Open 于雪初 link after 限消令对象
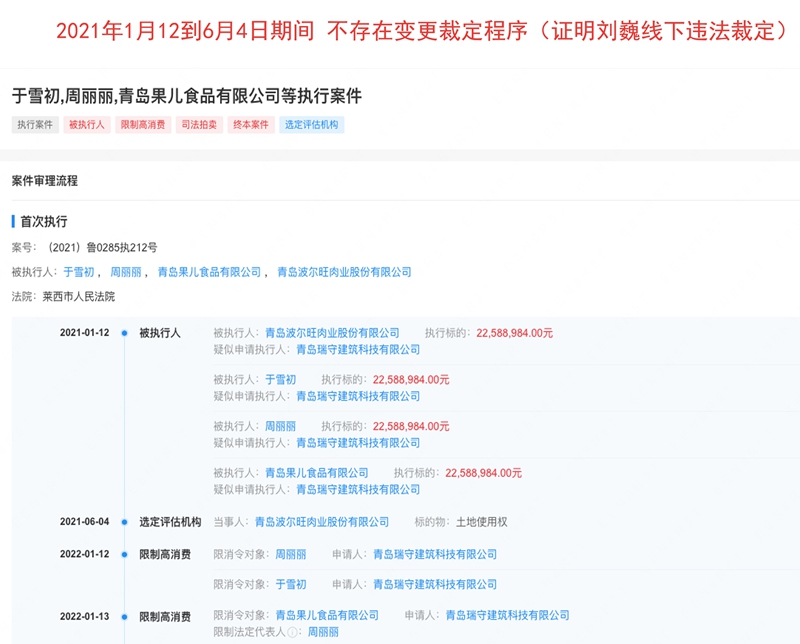 [x=291, y=584]
